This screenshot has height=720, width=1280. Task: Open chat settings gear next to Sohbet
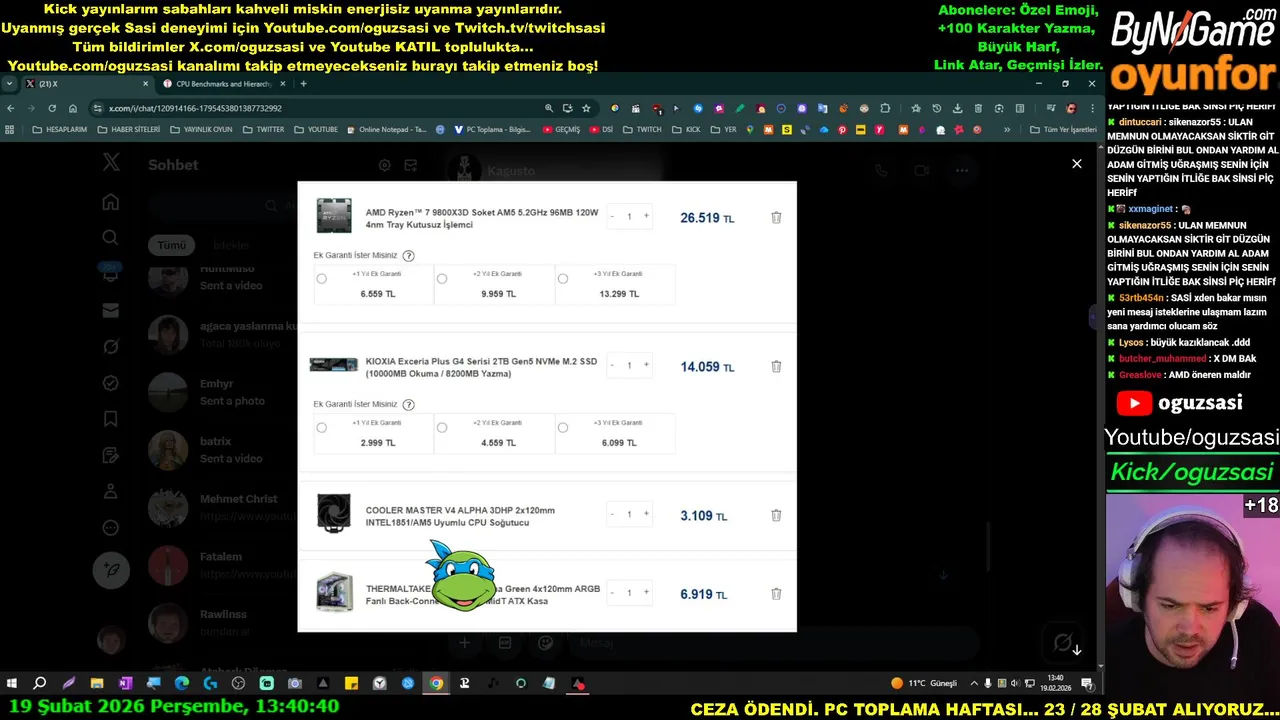pos(384,165)
